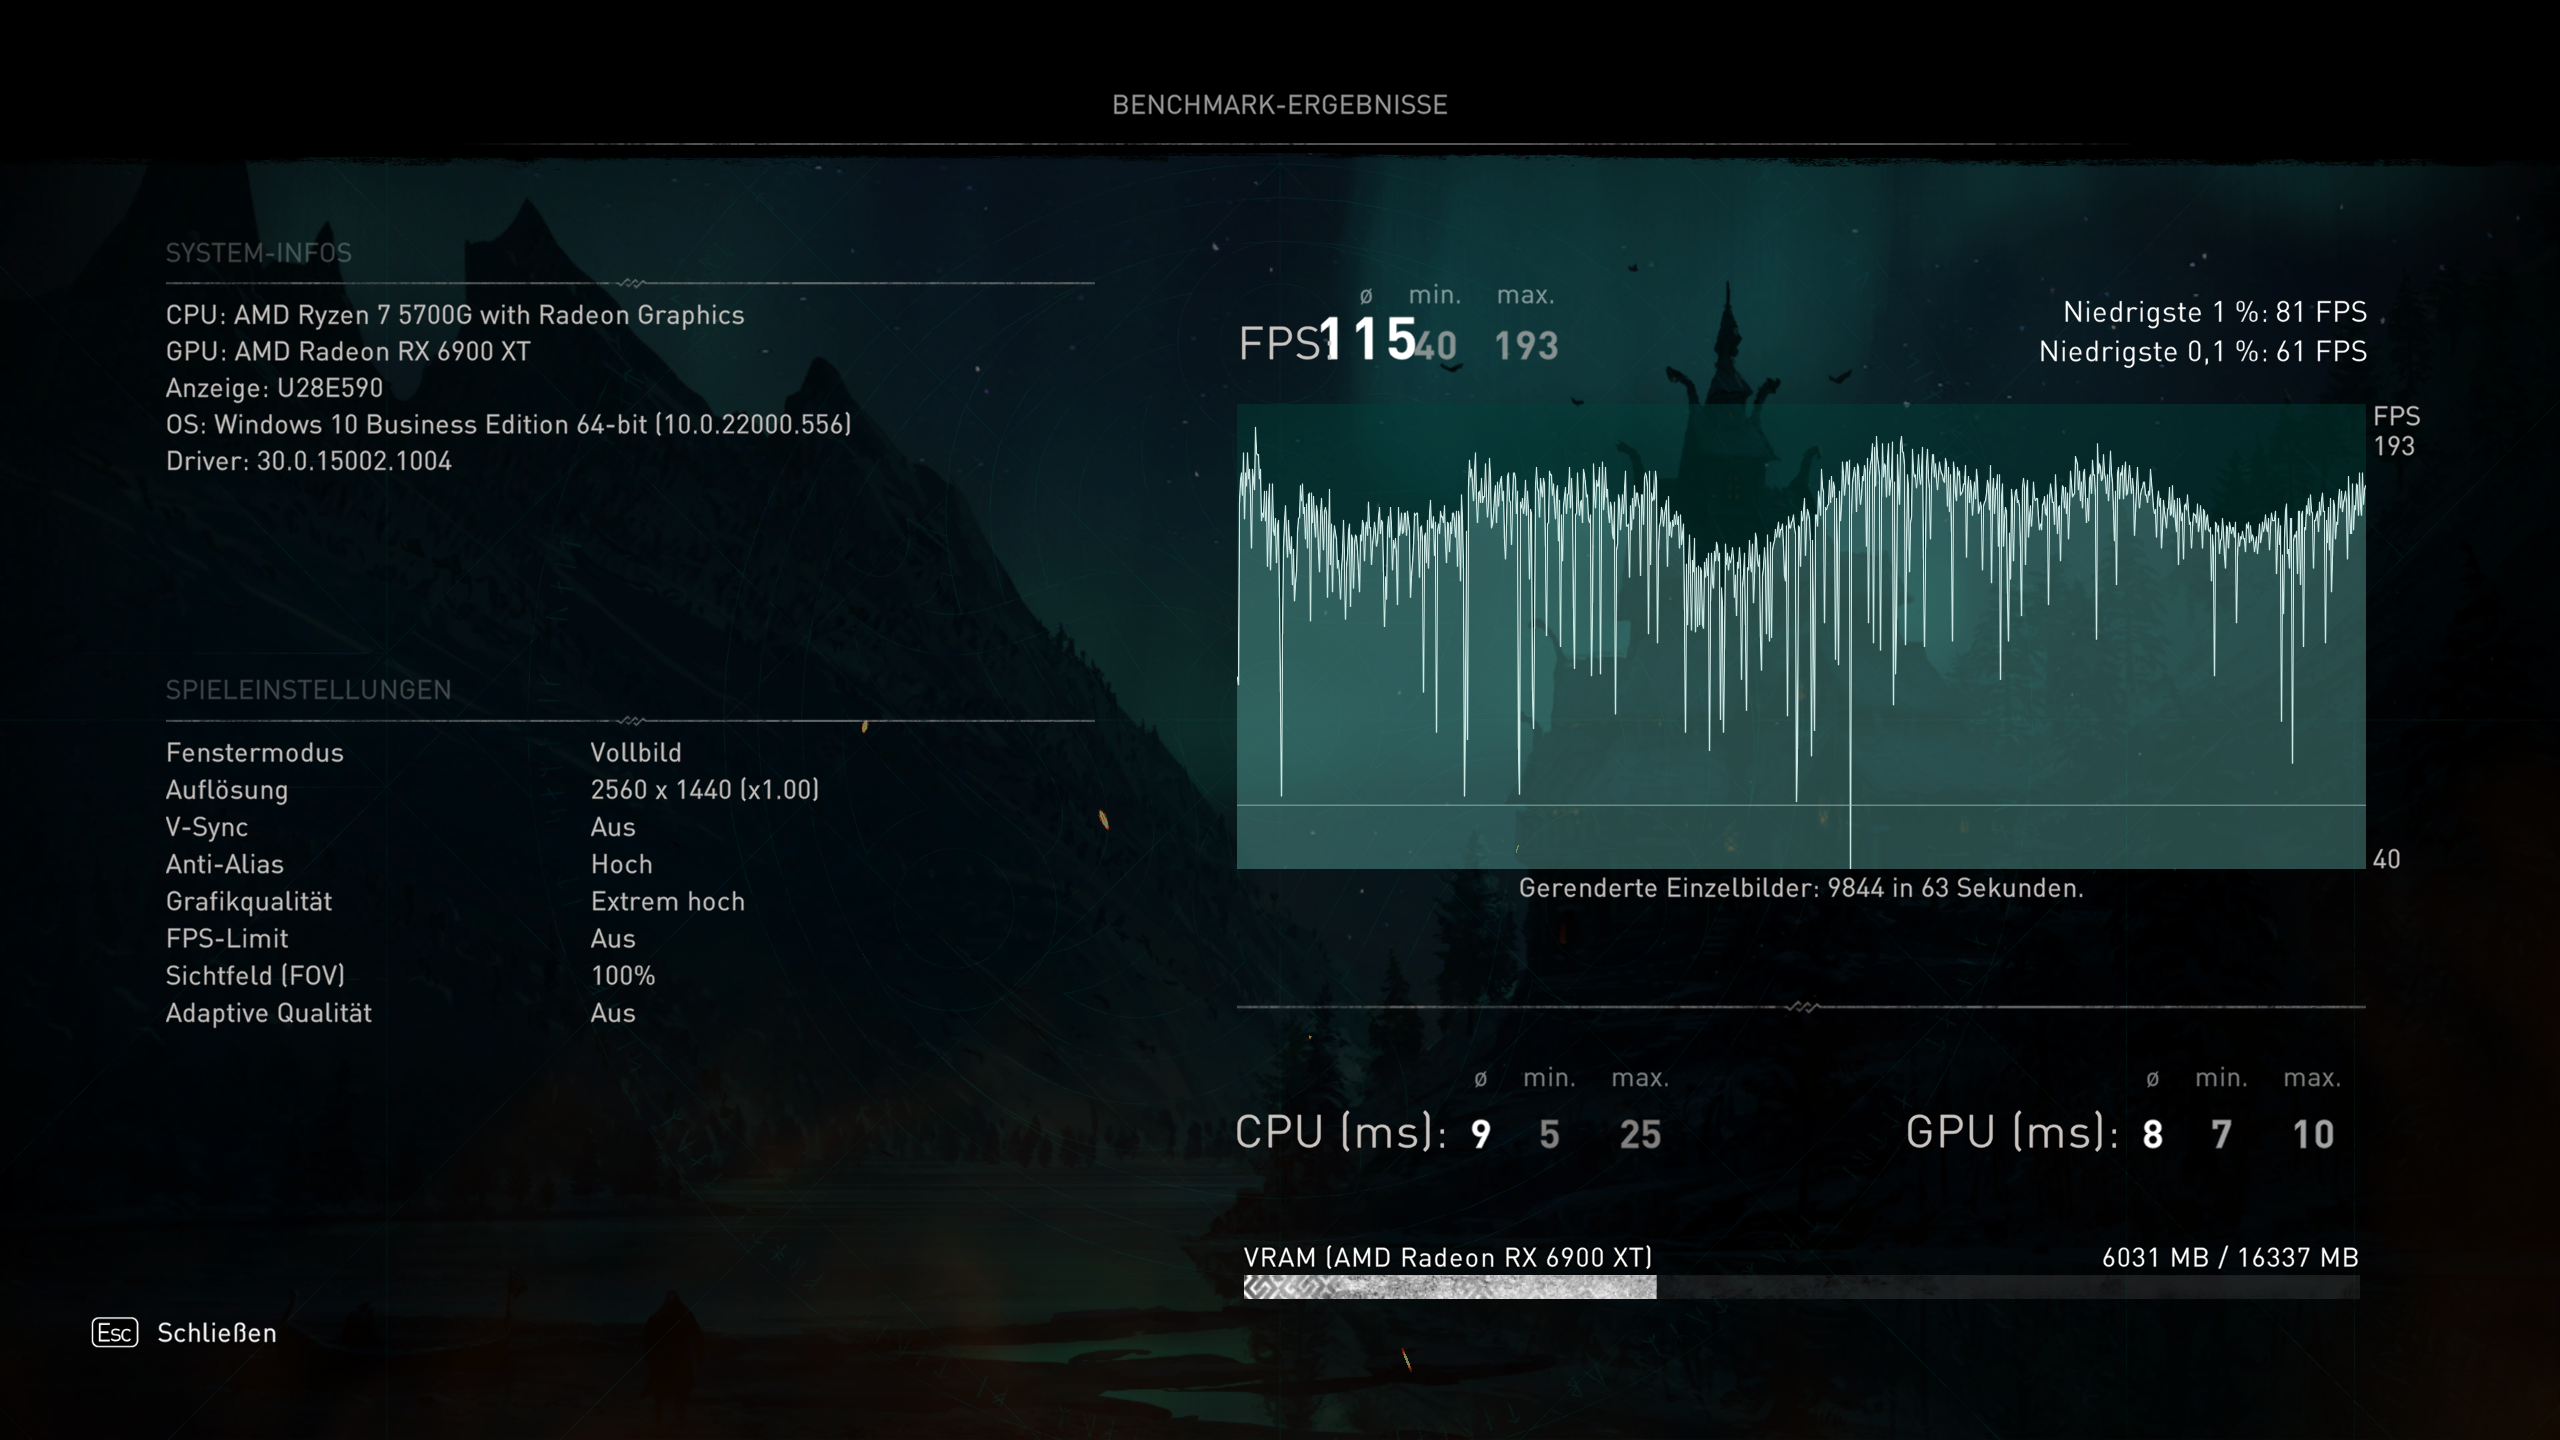This screenshot has width=2560, height=1440.
Task: Click the V-Sync Aus value
Action: click(x=612, y=827)
